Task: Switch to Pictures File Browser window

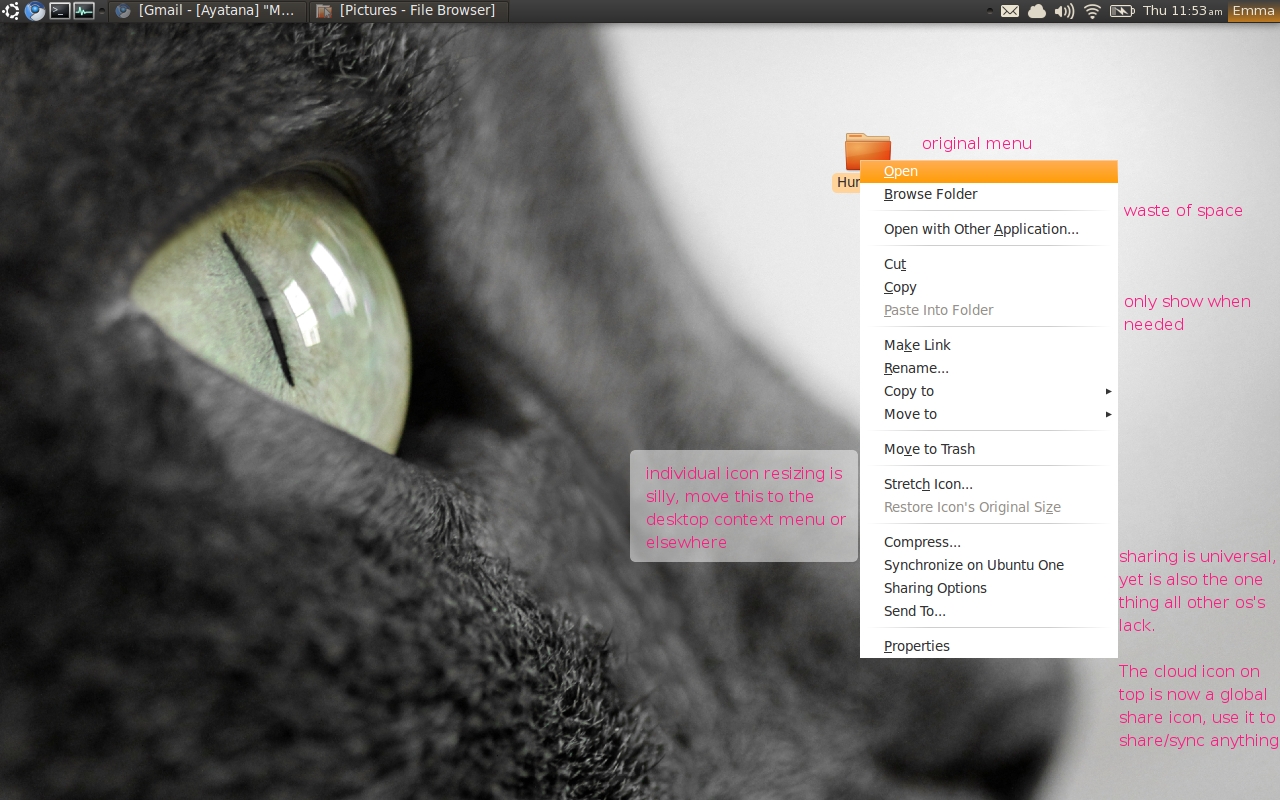Action: 407,11
